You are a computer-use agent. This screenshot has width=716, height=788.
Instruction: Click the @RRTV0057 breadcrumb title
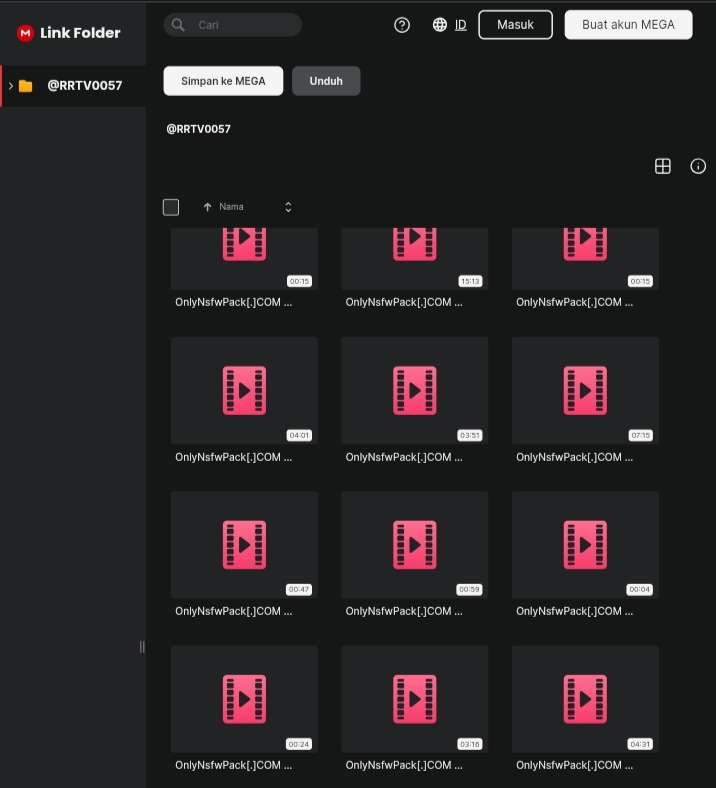[198, 129]
